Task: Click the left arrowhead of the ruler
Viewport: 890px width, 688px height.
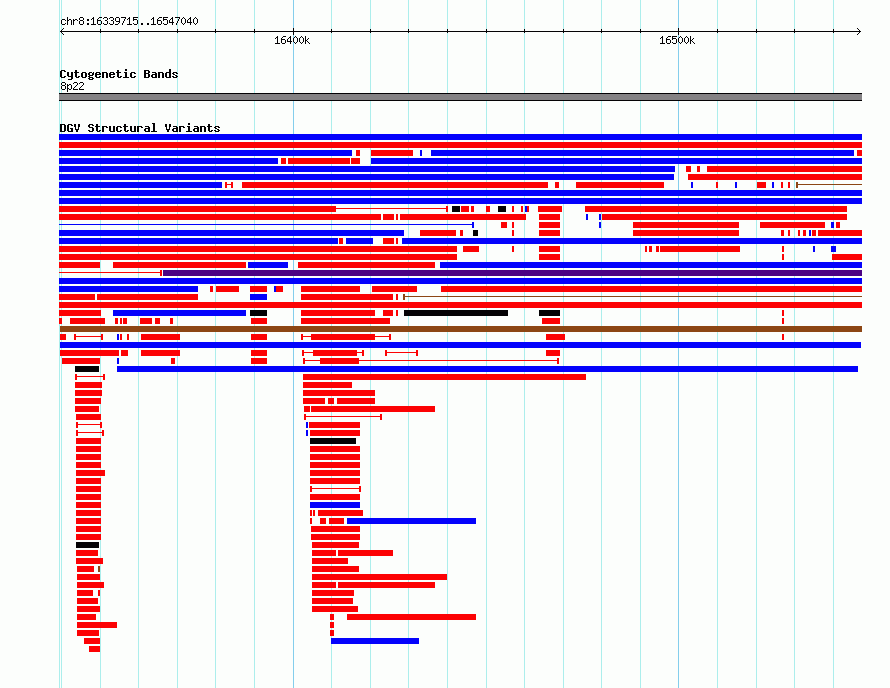Action: (62, 32)
